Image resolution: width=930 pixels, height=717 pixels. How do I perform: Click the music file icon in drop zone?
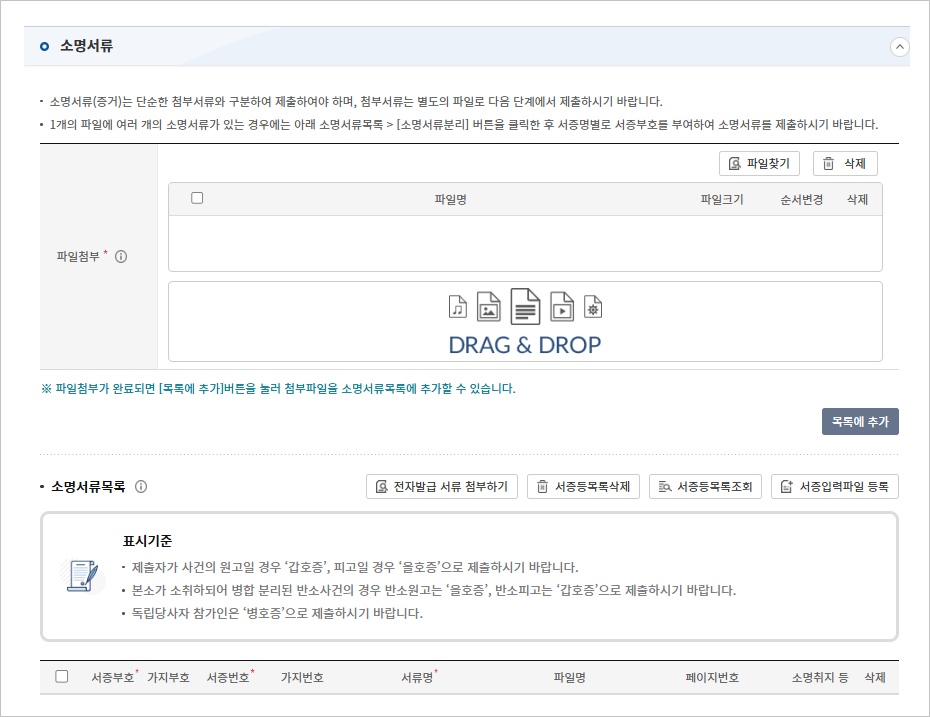tap(457, 306)
